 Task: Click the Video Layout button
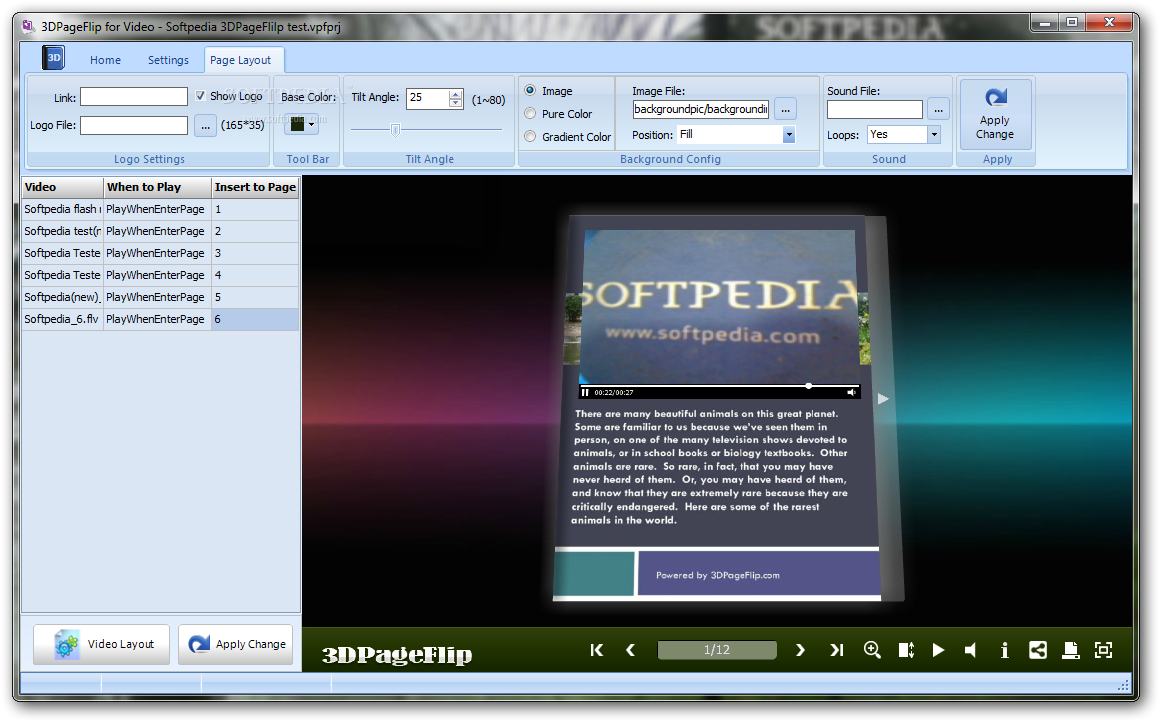[101, 644]
